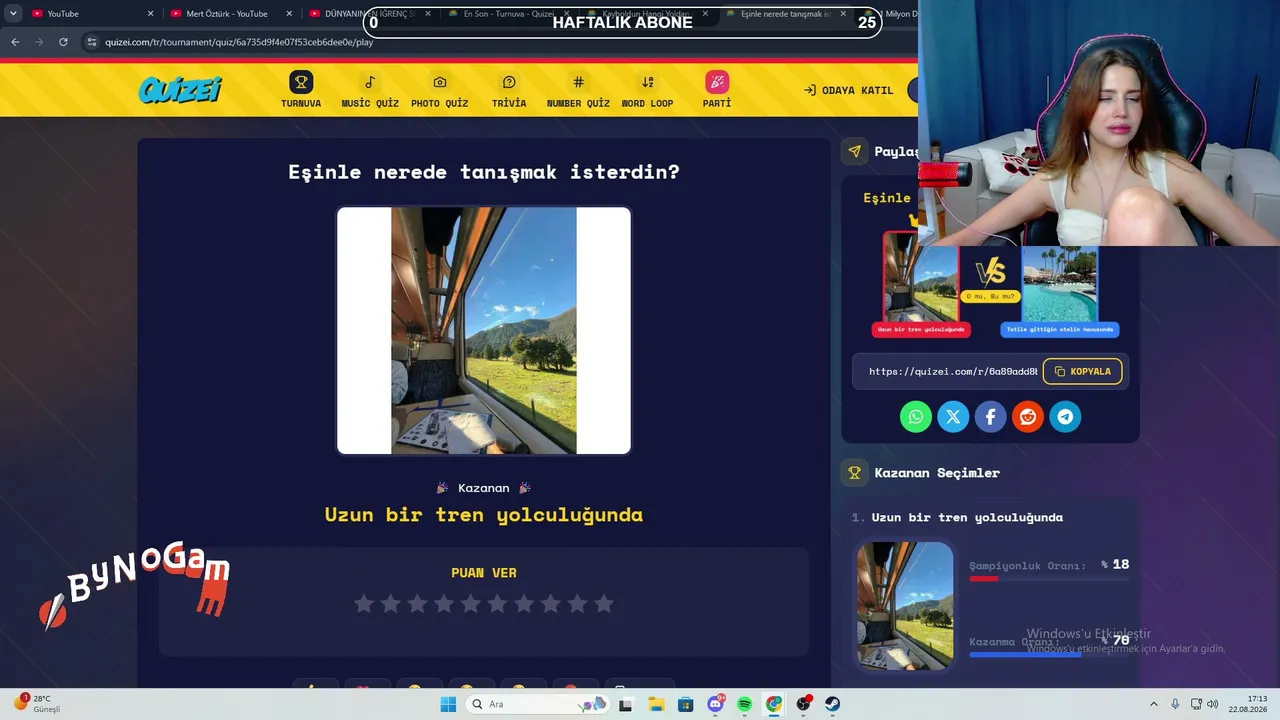Rate with the third star under PUAN VER
This screenshot has height=720, width=1280.
(x=417, y=603)
